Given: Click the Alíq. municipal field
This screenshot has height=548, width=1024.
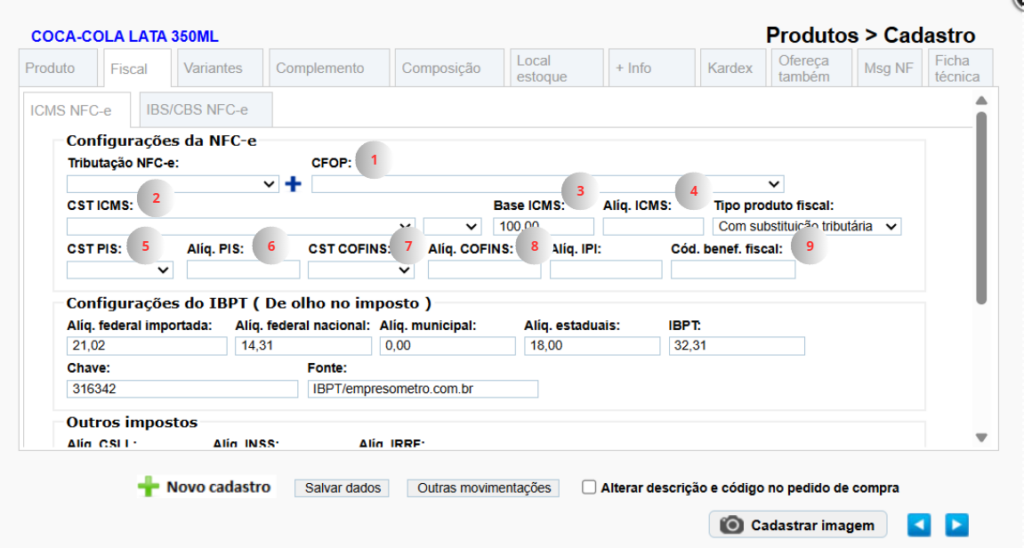Looking at the screenshot, I should (x=447, y=346).
